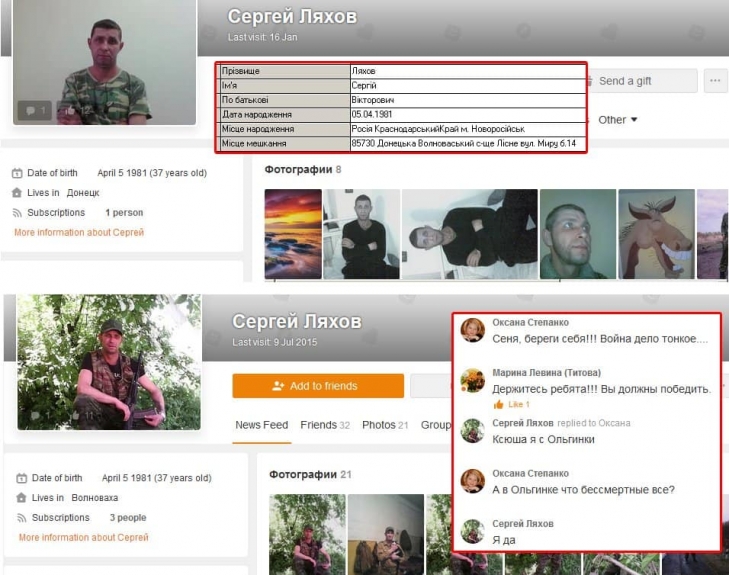Click the subscriptions feed icon beside 3 people
The width and height of the screenshot is (729, 575).
pyautogui.click(x=20, y=518)
